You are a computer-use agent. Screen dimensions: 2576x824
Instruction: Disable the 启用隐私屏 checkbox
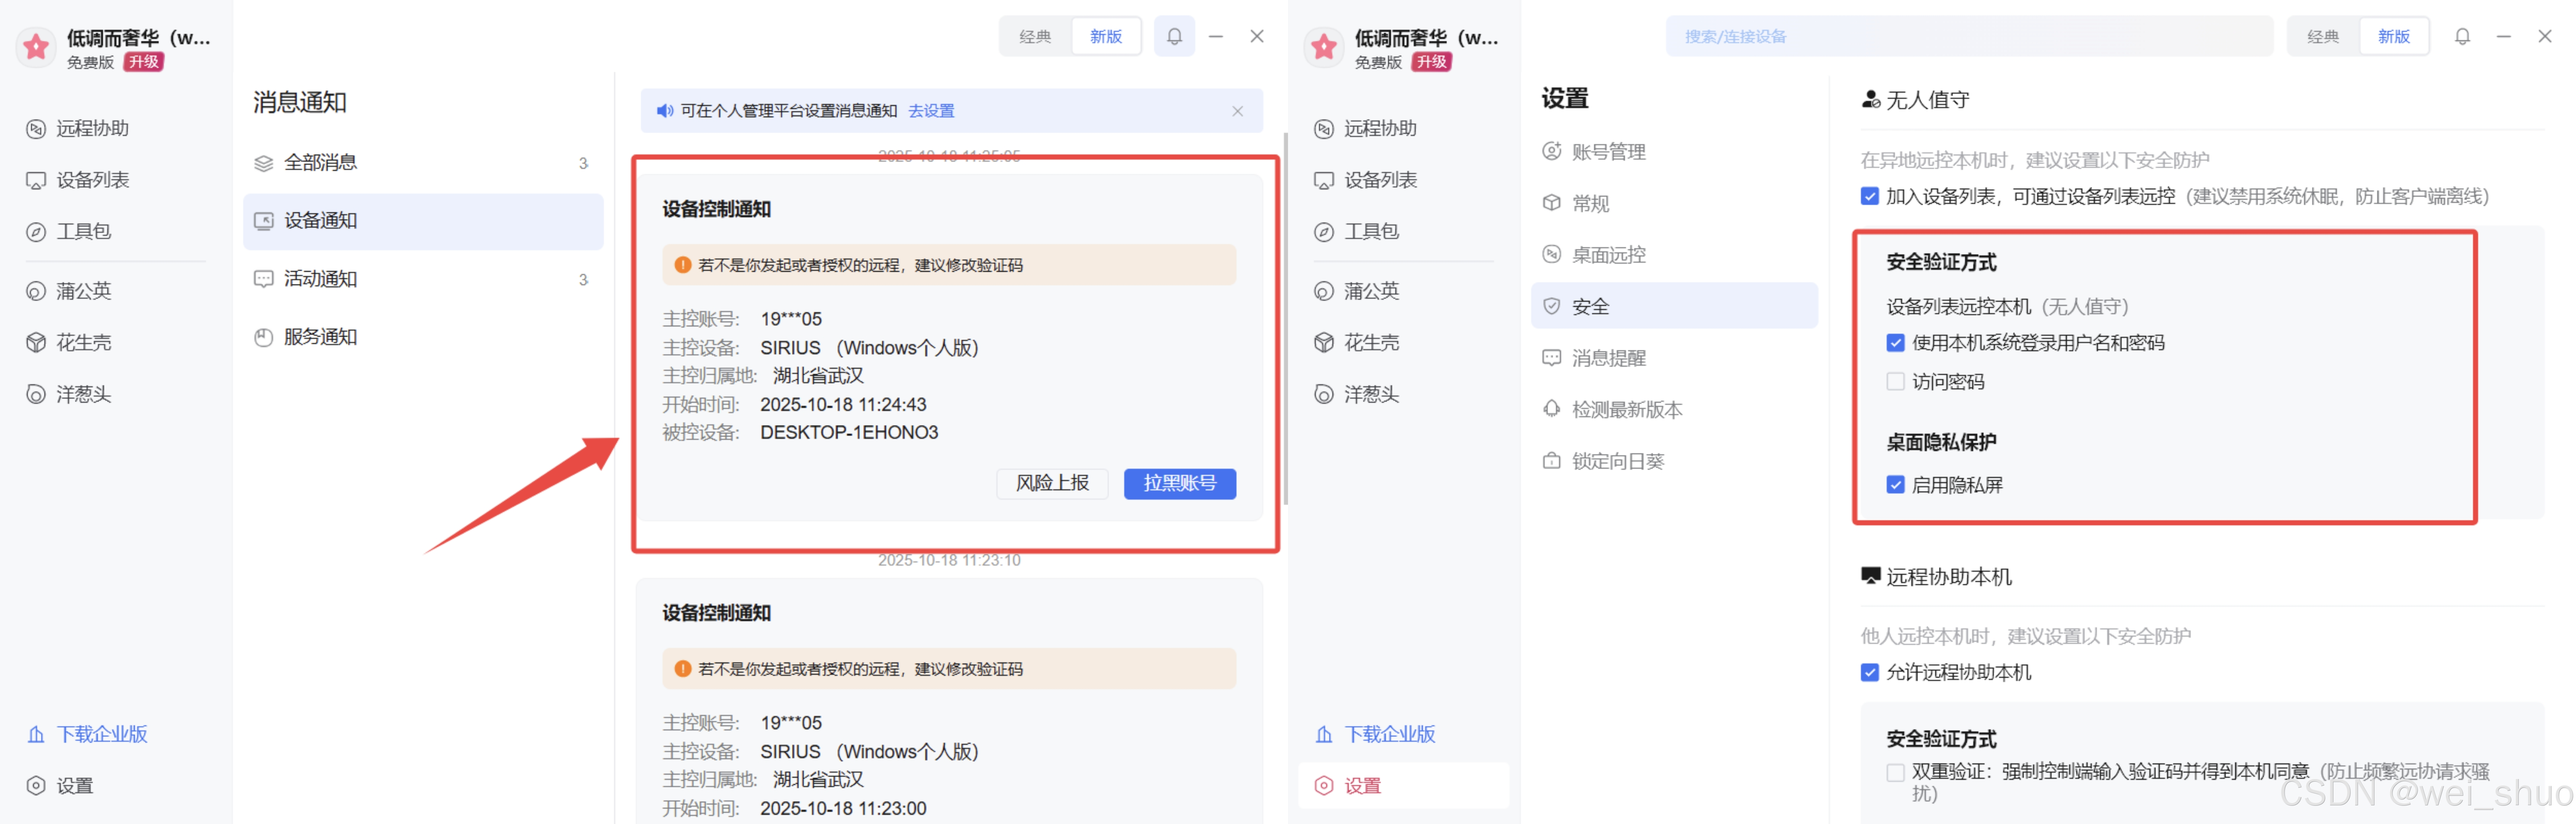1895,484
